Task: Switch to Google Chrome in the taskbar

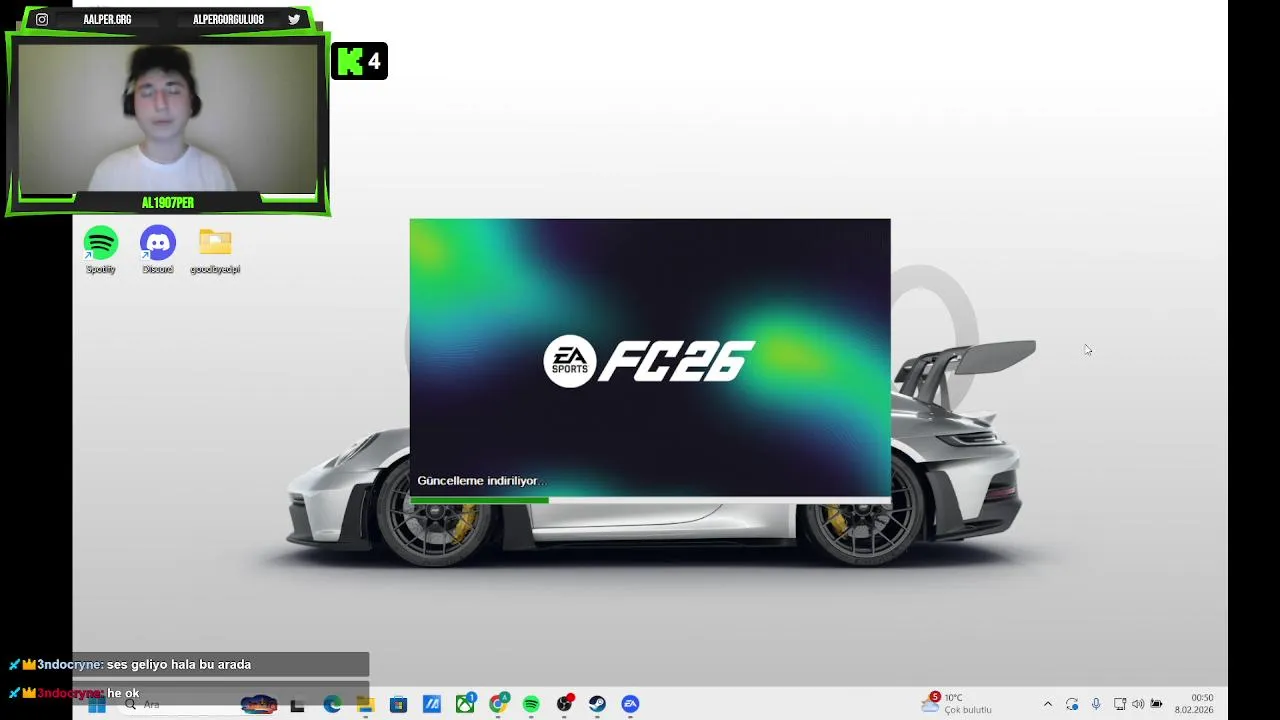Action: [498, 704]
